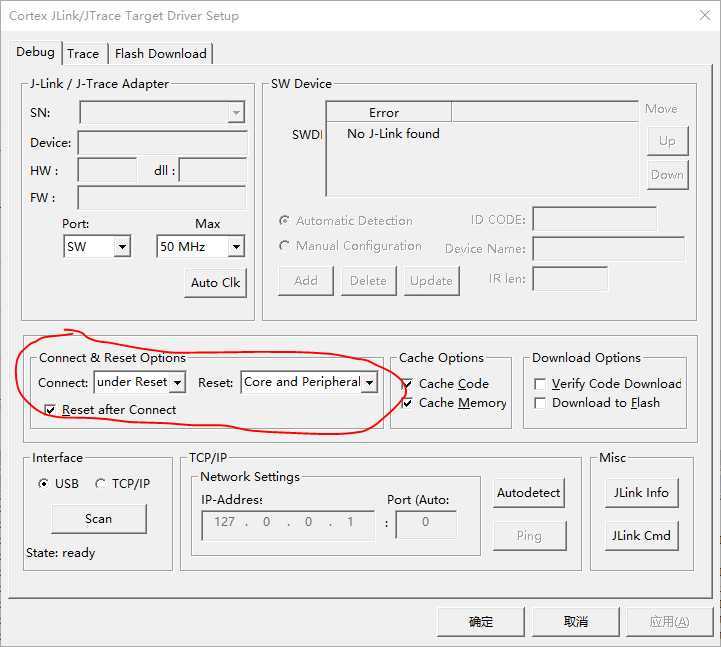Click the HW version field

107,170
